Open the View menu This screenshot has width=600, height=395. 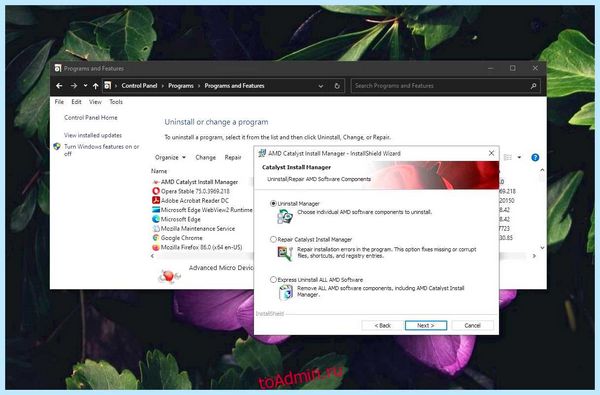click(95, 102)
